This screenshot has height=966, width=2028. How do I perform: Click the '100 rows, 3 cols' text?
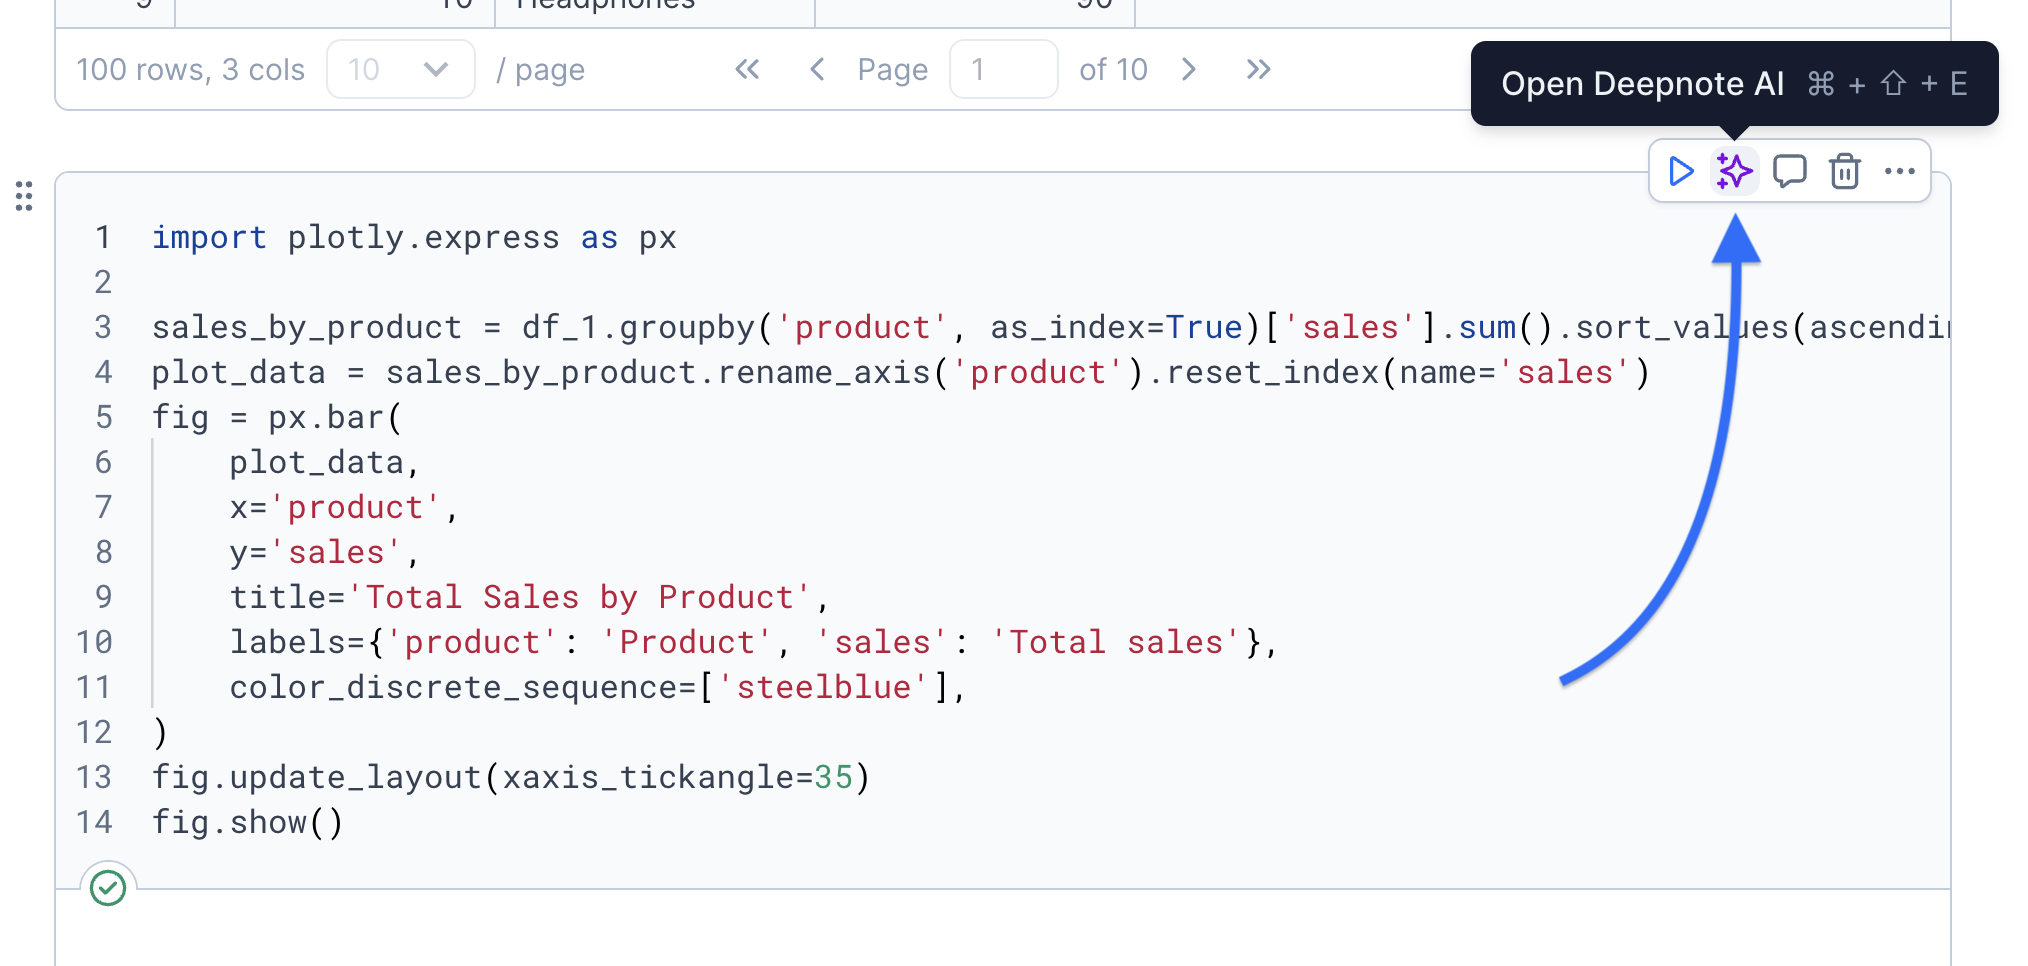pyautogui.click(x=190, y=69)
